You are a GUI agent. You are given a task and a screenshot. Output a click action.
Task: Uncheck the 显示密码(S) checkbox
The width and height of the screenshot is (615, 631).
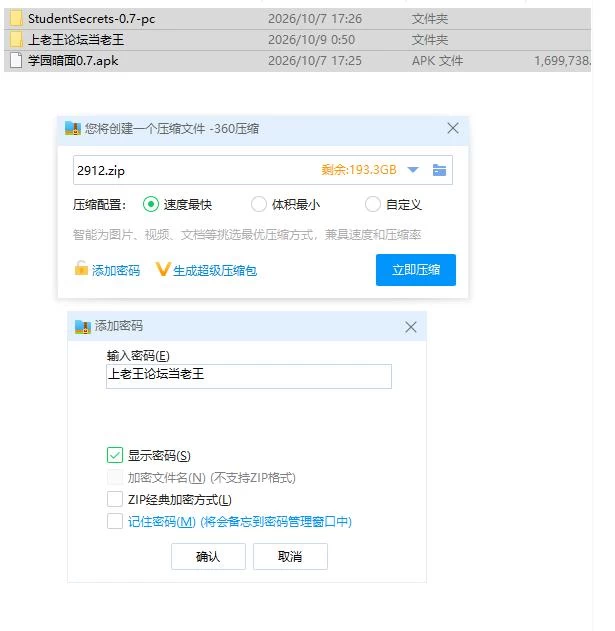point(115,455)
